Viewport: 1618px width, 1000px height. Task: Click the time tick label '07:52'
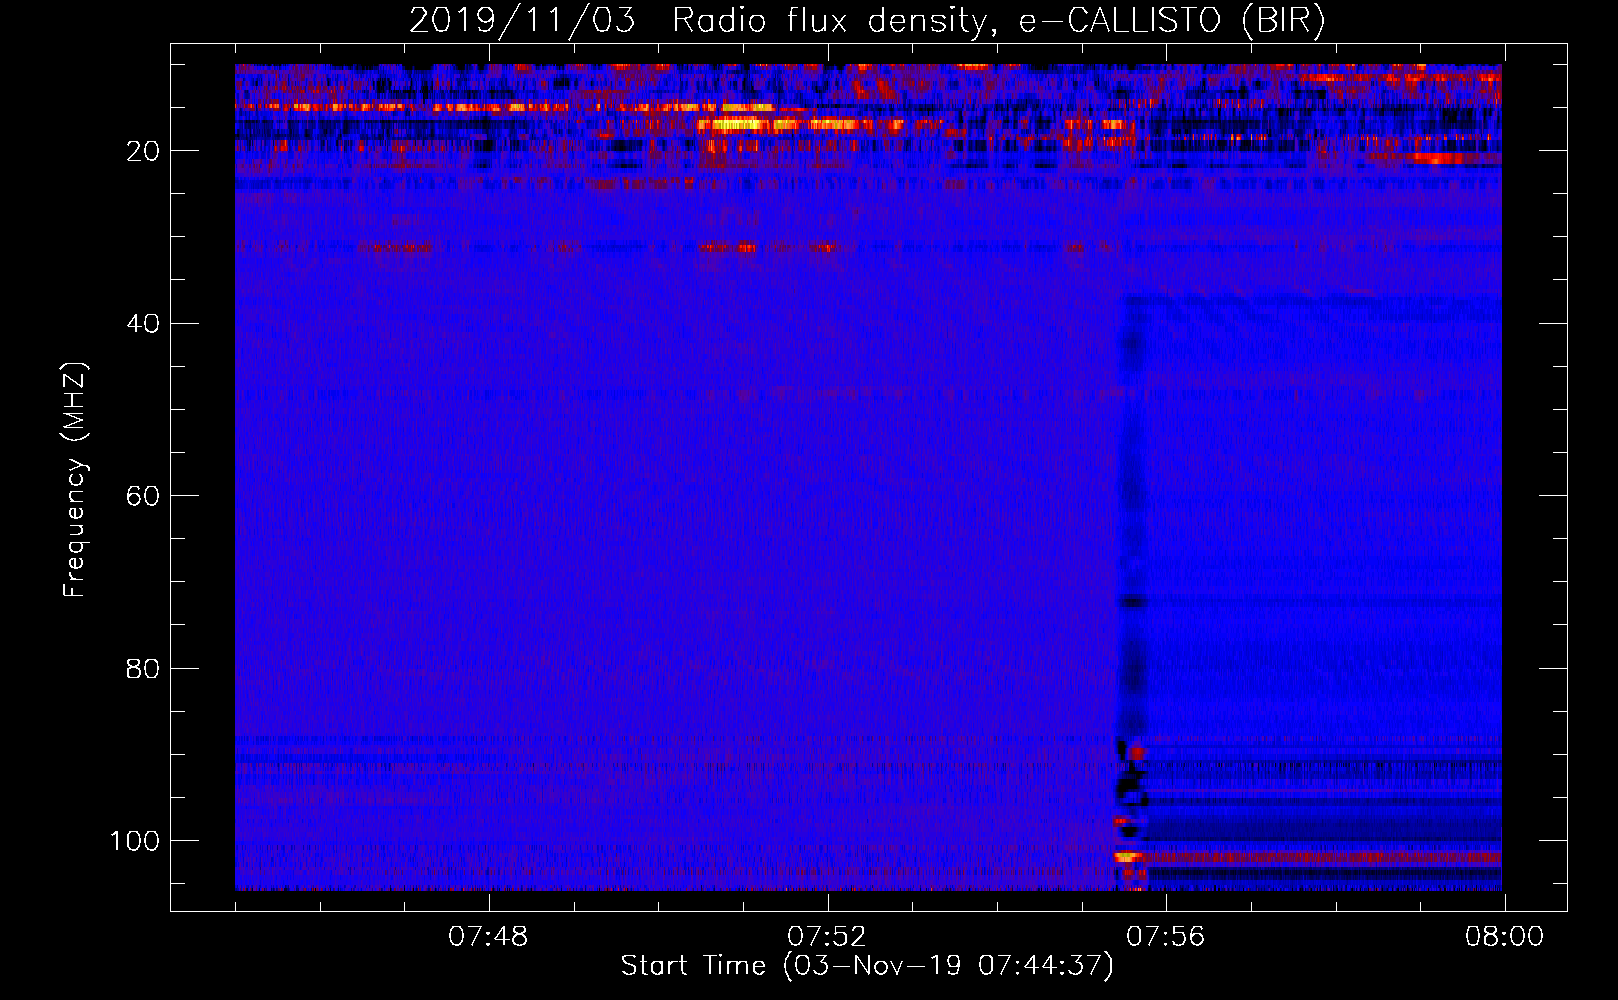[x=827, y=937]
